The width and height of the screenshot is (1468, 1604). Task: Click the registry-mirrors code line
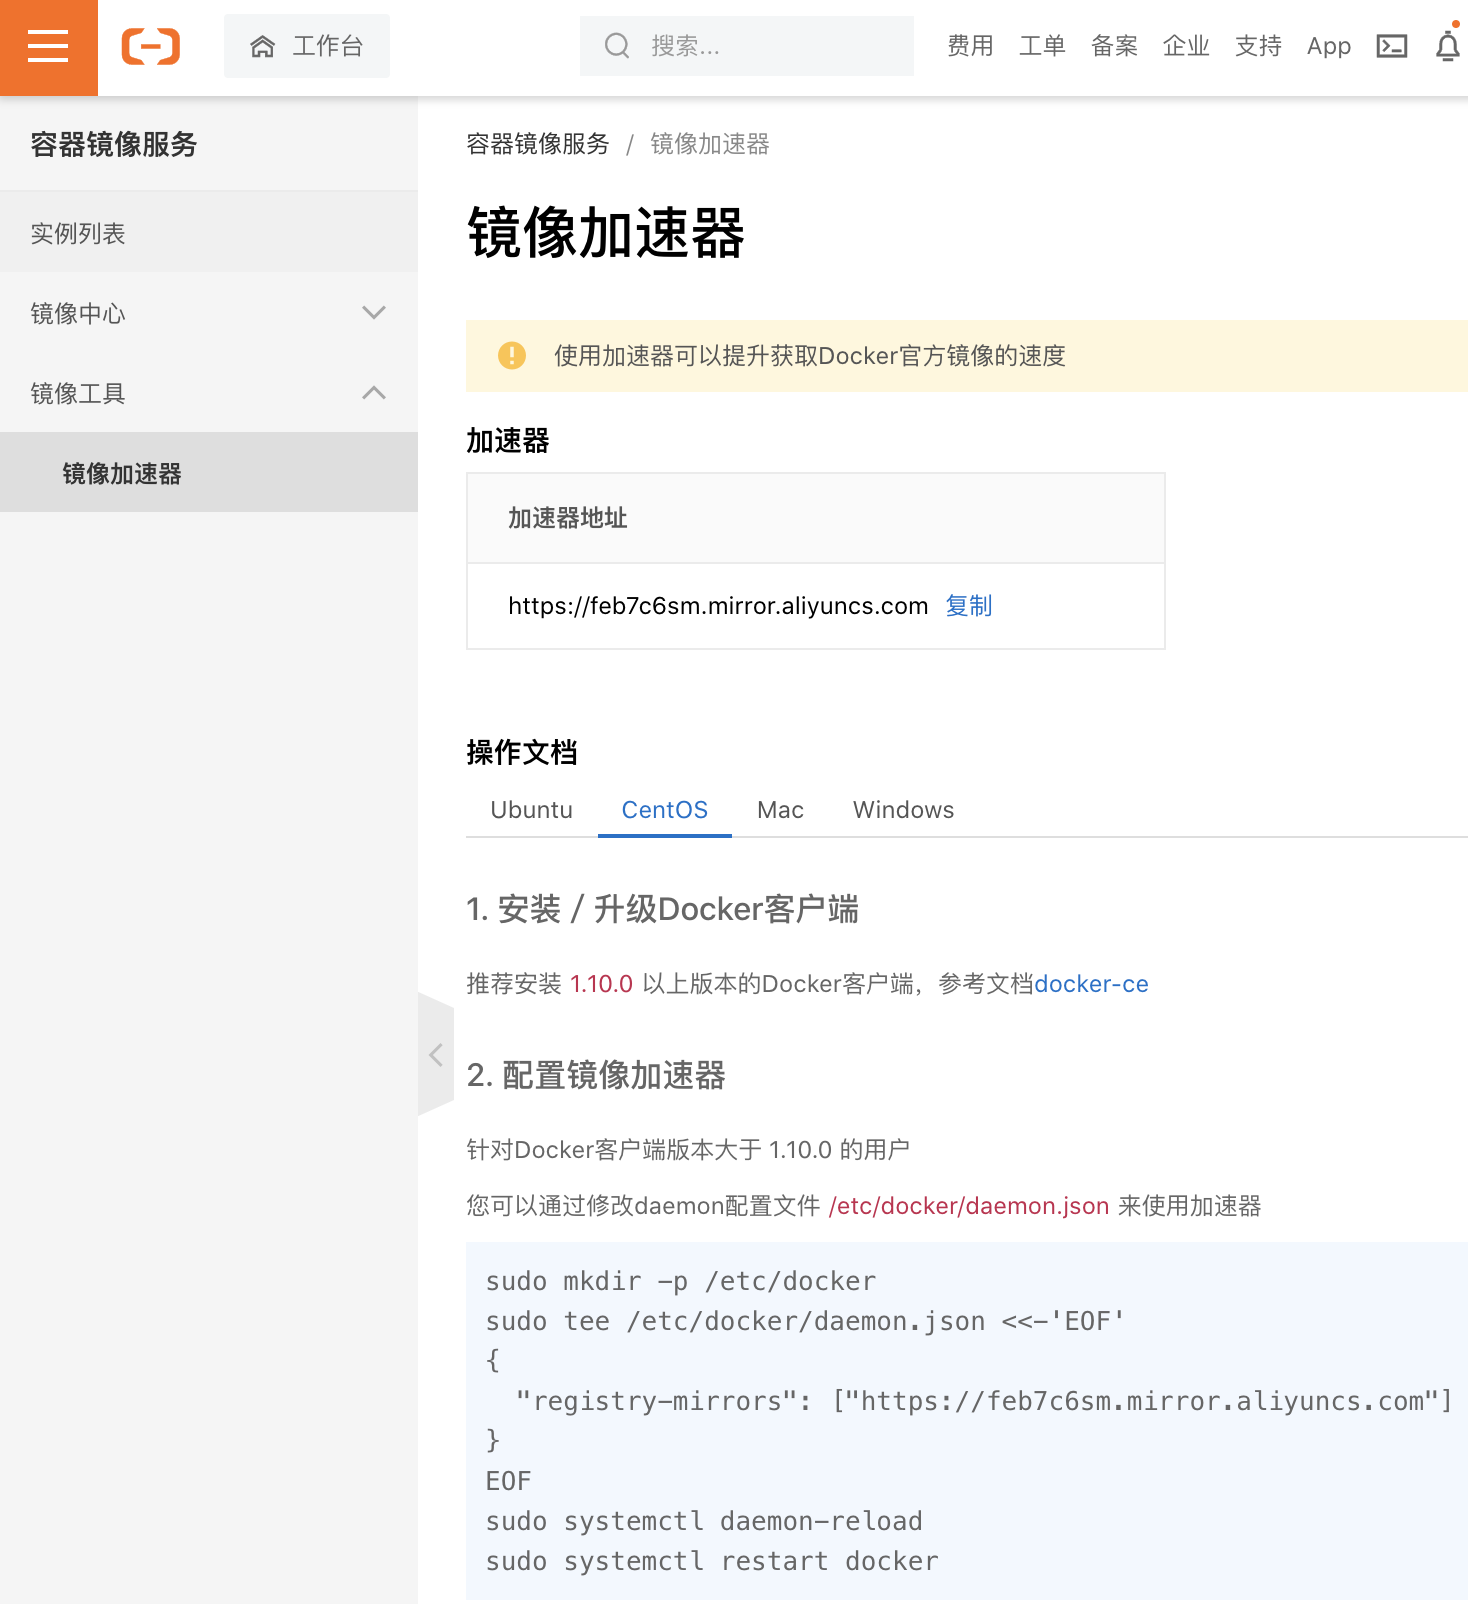(x=984, y=1401)
